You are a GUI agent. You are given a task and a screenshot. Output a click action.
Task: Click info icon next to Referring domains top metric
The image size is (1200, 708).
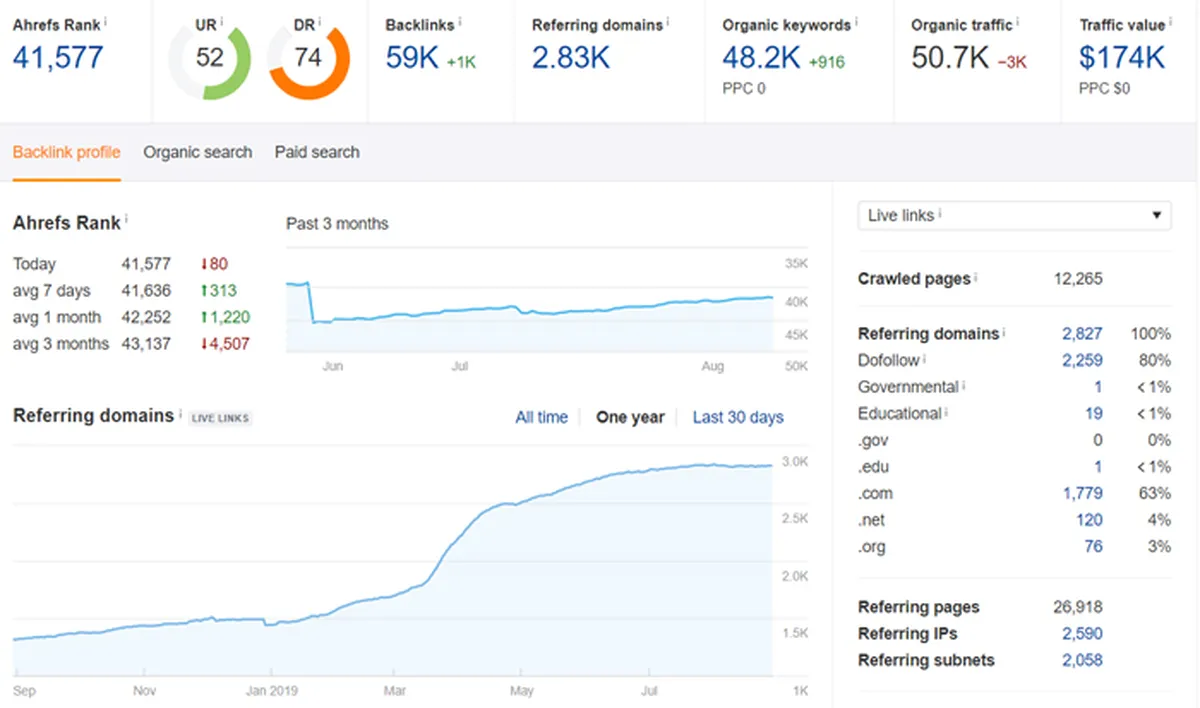(667, 21)
